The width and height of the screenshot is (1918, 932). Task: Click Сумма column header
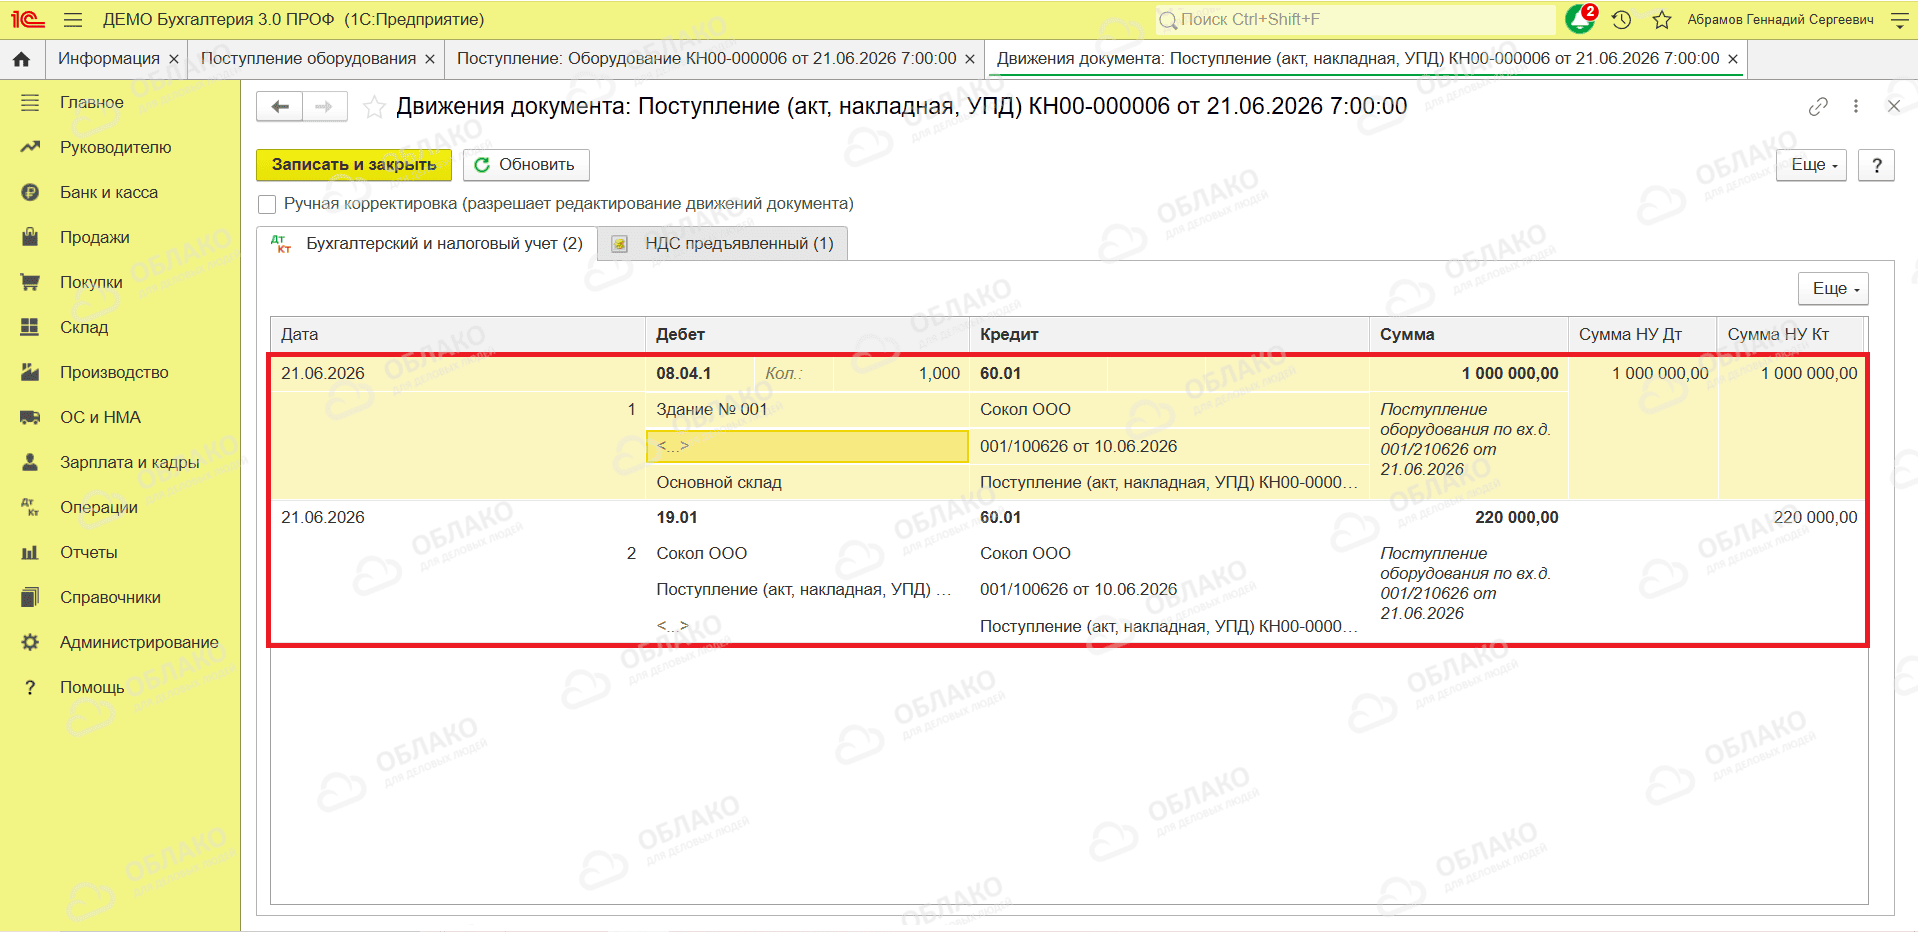pos(1468,335)
